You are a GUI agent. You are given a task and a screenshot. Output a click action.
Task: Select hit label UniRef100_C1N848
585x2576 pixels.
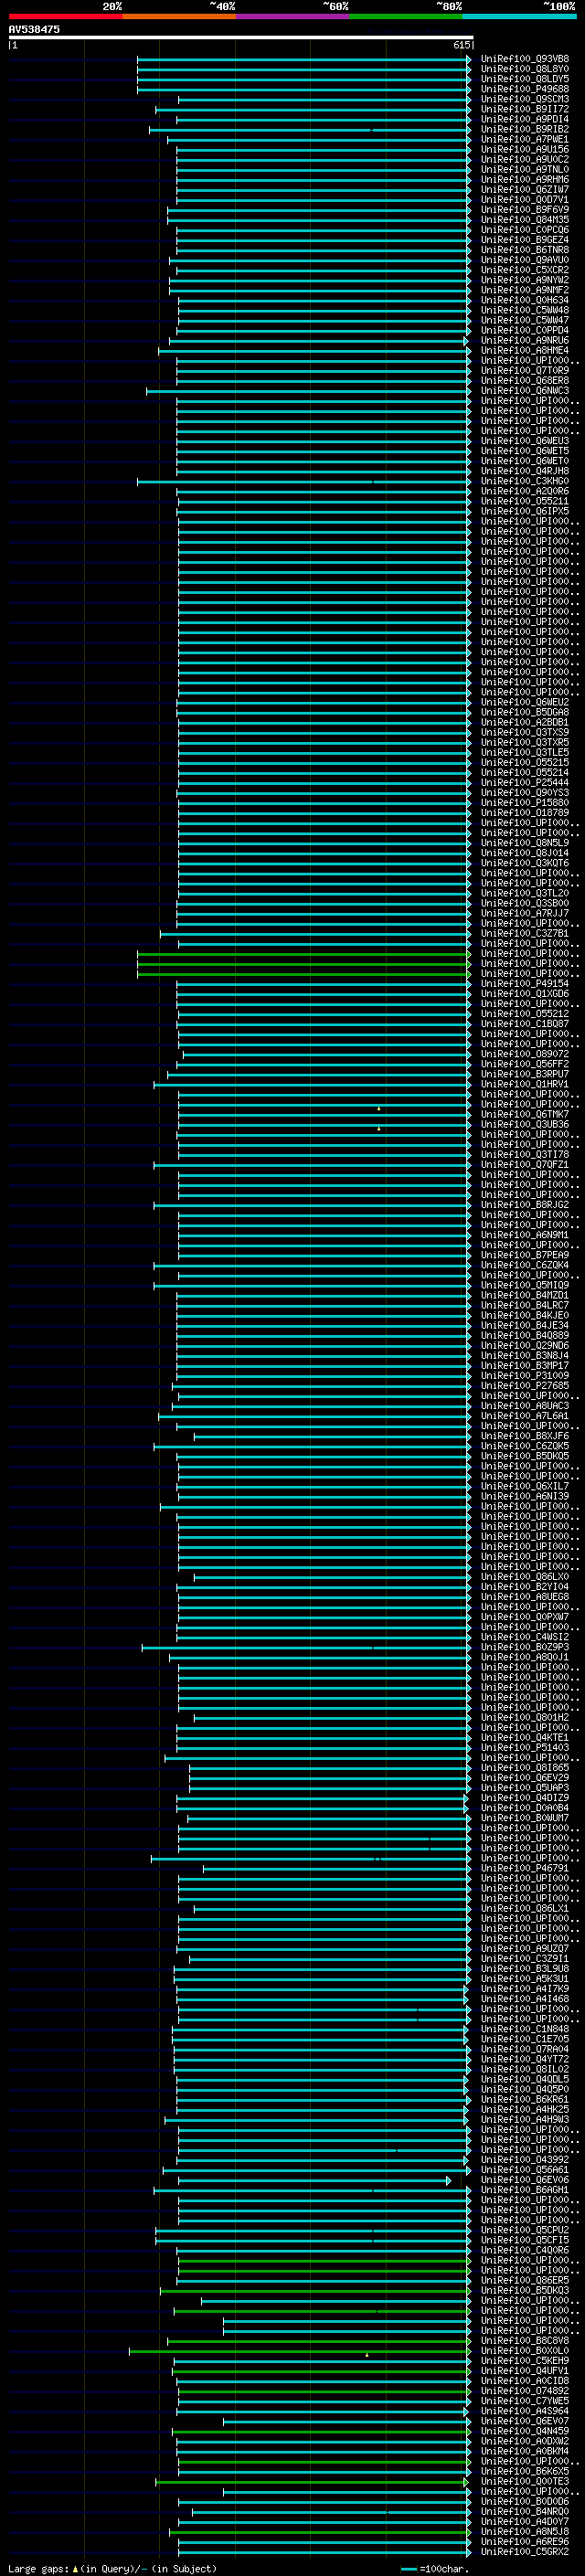click(x=525, y=2029)
